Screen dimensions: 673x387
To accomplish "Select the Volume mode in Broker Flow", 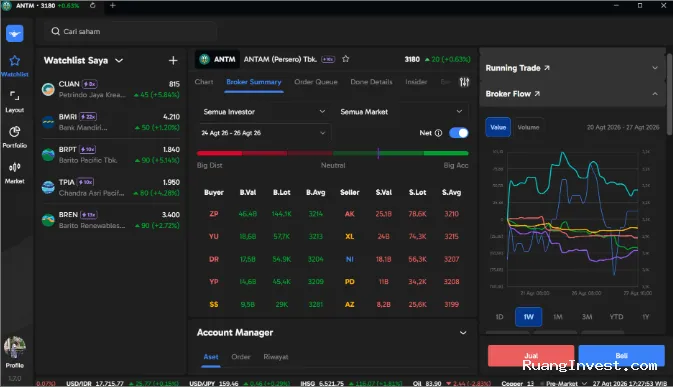I will coord(528,127).
